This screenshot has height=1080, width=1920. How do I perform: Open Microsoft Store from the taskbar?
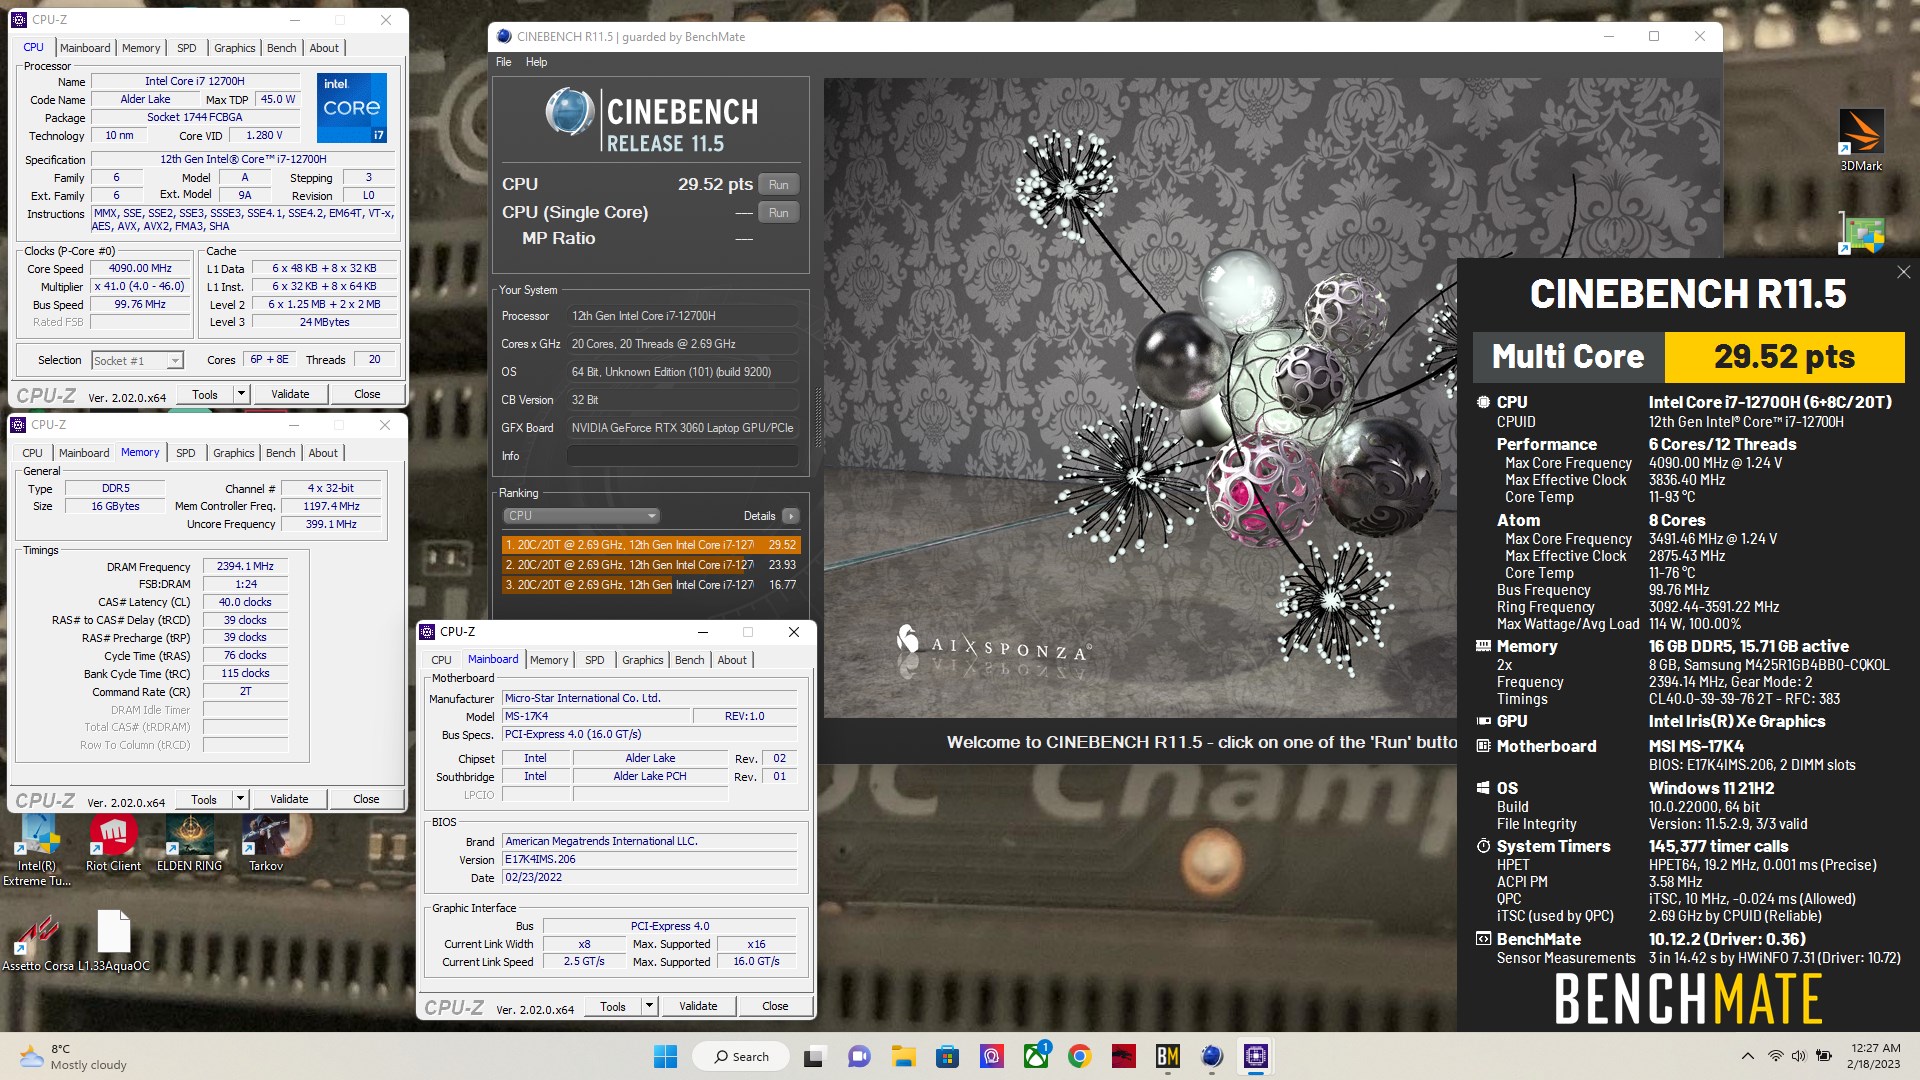coord(947,1056)
